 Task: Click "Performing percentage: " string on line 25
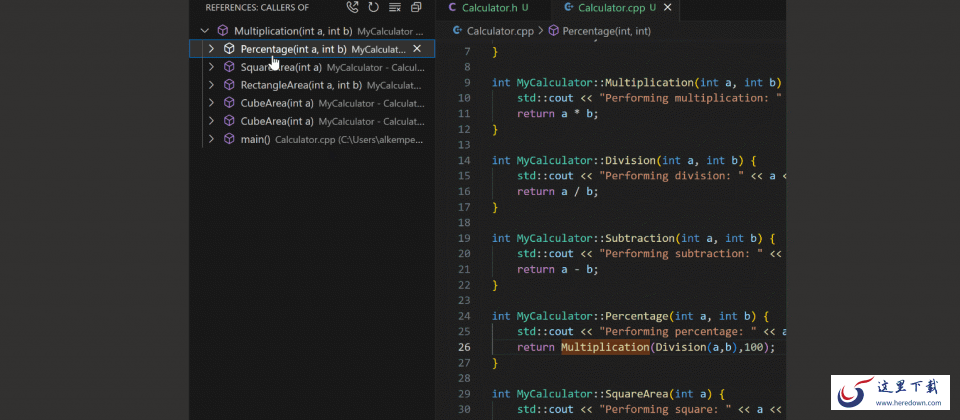(x=678, y=331)
